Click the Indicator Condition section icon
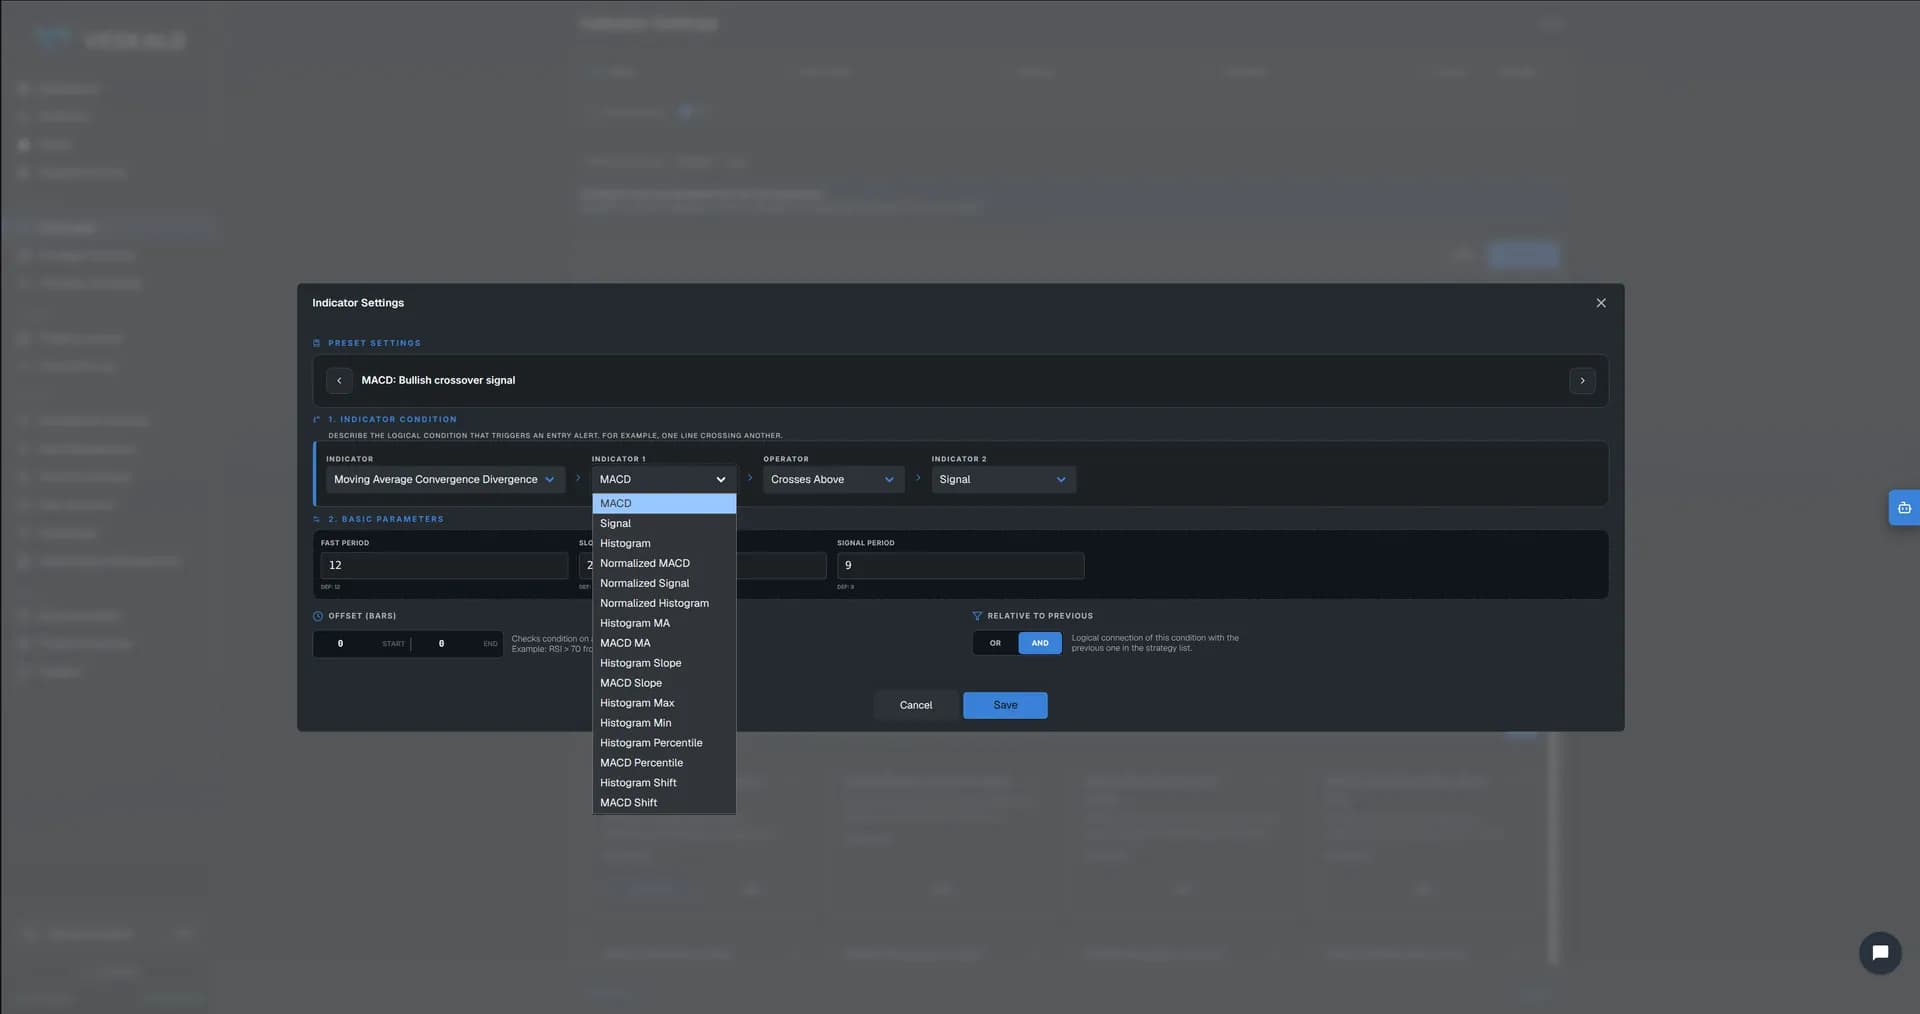 [317, 420]
